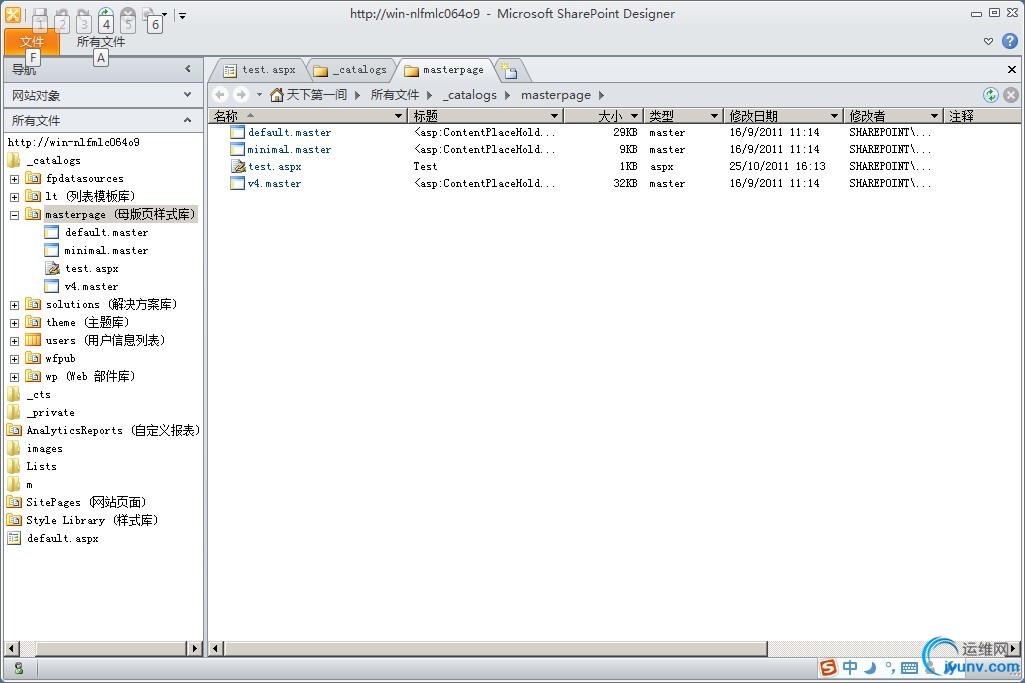This screenshot has height=683, width=1025.
Task: Refresh the file list with green icon
Action: click(991, 95)
